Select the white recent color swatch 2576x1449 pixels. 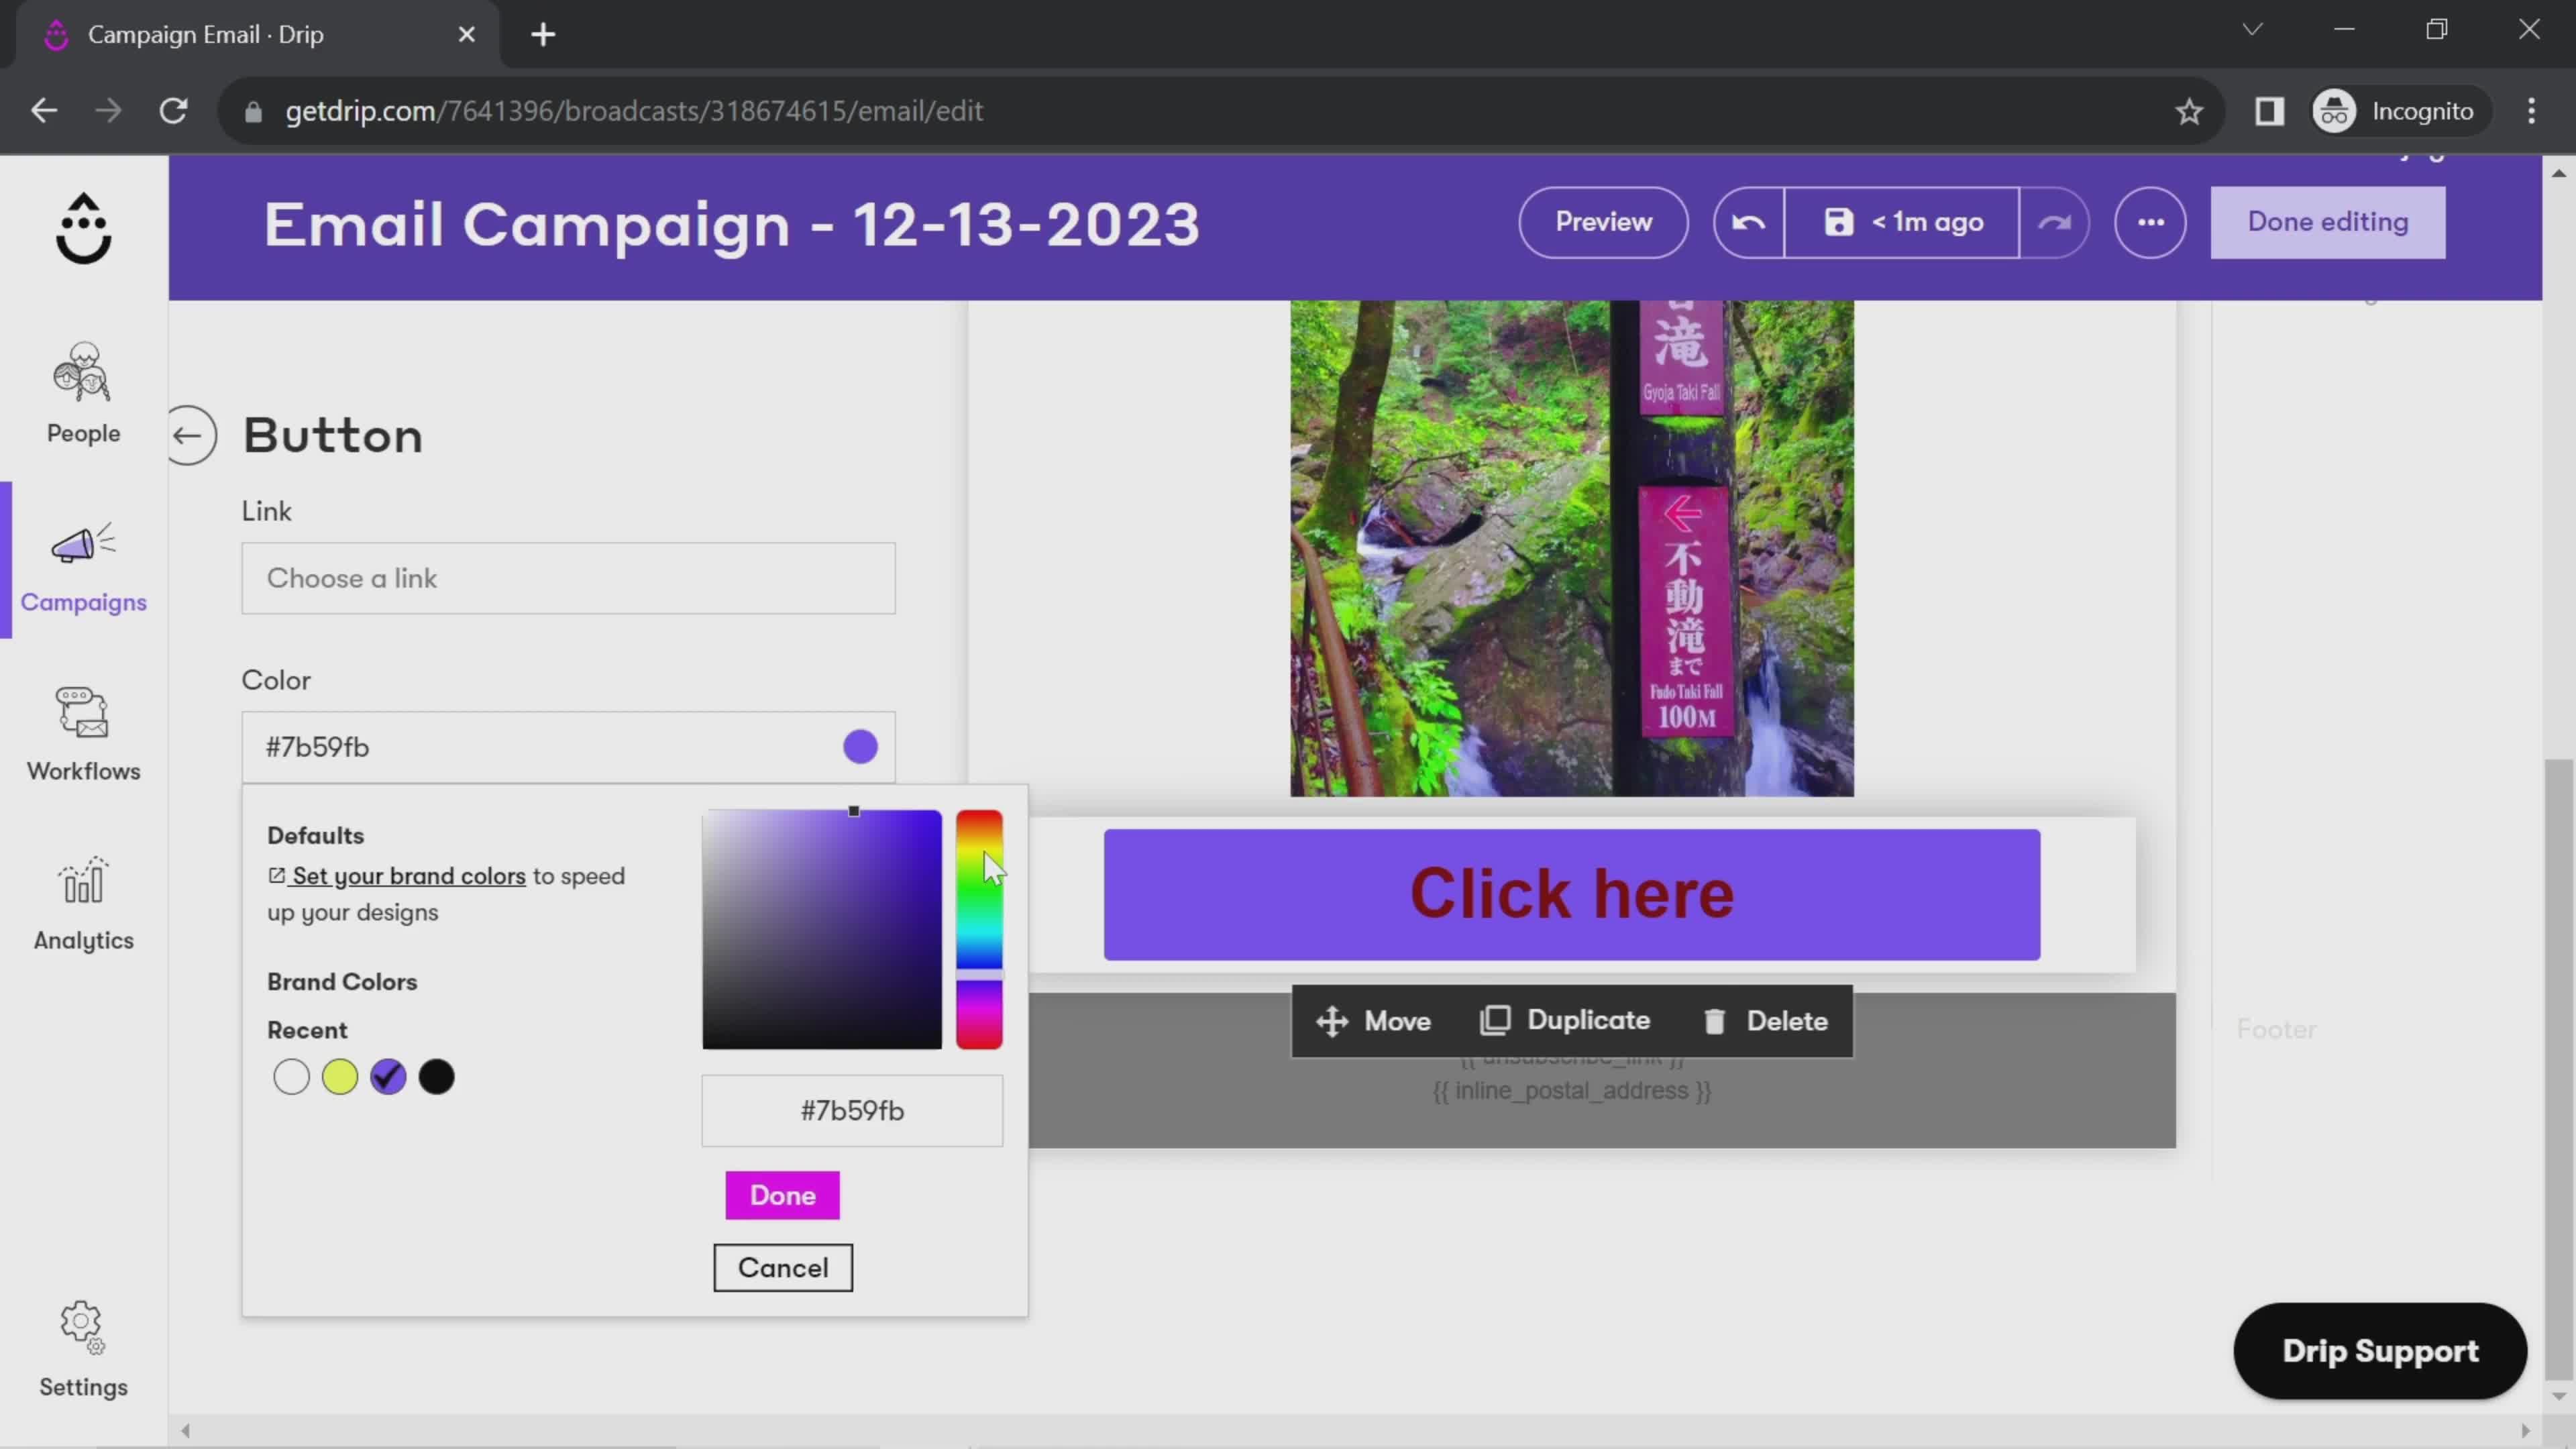(x=290, y=1076)
